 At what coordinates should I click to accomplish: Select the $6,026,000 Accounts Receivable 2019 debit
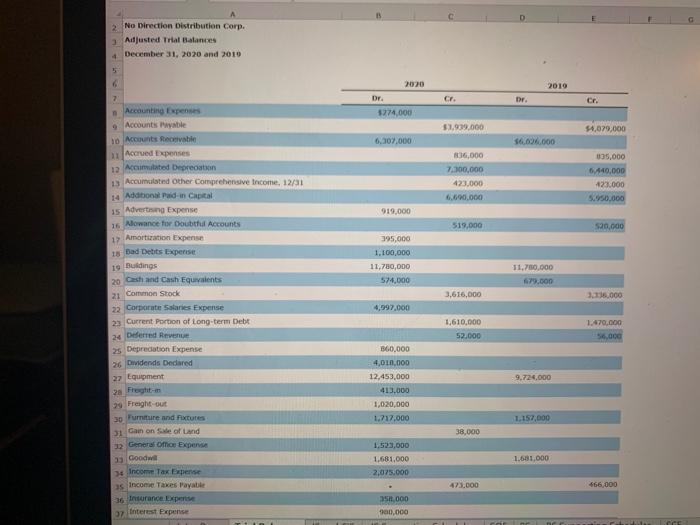(534, 142)
